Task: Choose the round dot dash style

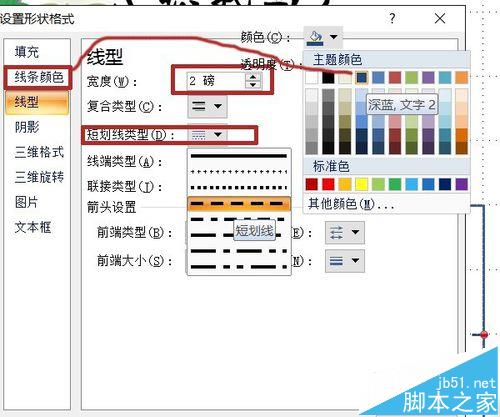Action: [239, 172]
